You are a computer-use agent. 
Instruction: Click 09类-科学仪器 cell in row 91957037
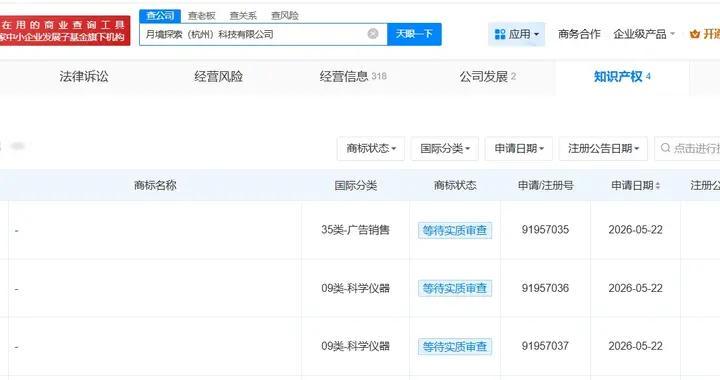[x=355, y=346]
